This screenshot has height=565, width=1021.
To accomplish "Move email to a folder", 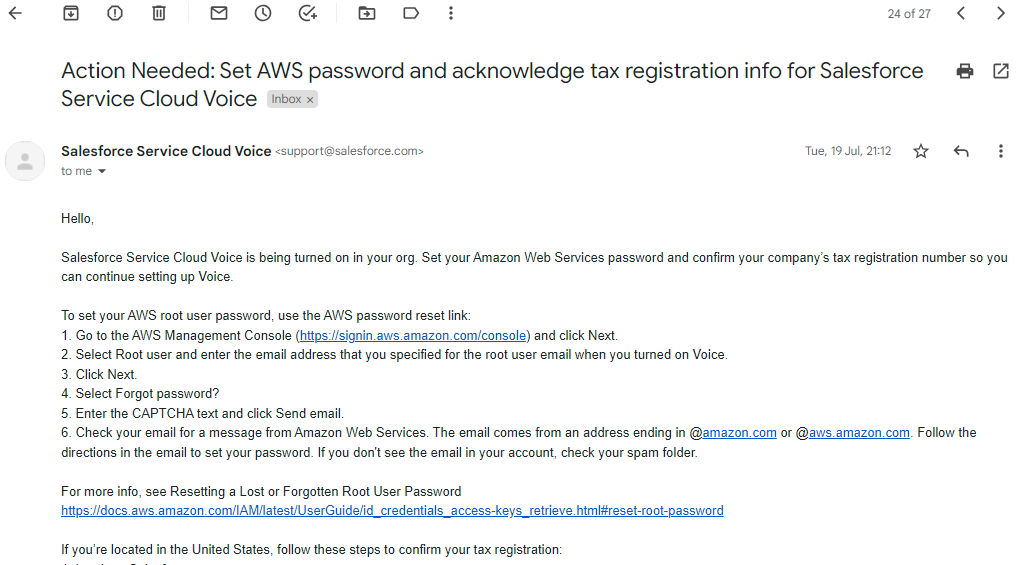I will click(367, 13).
